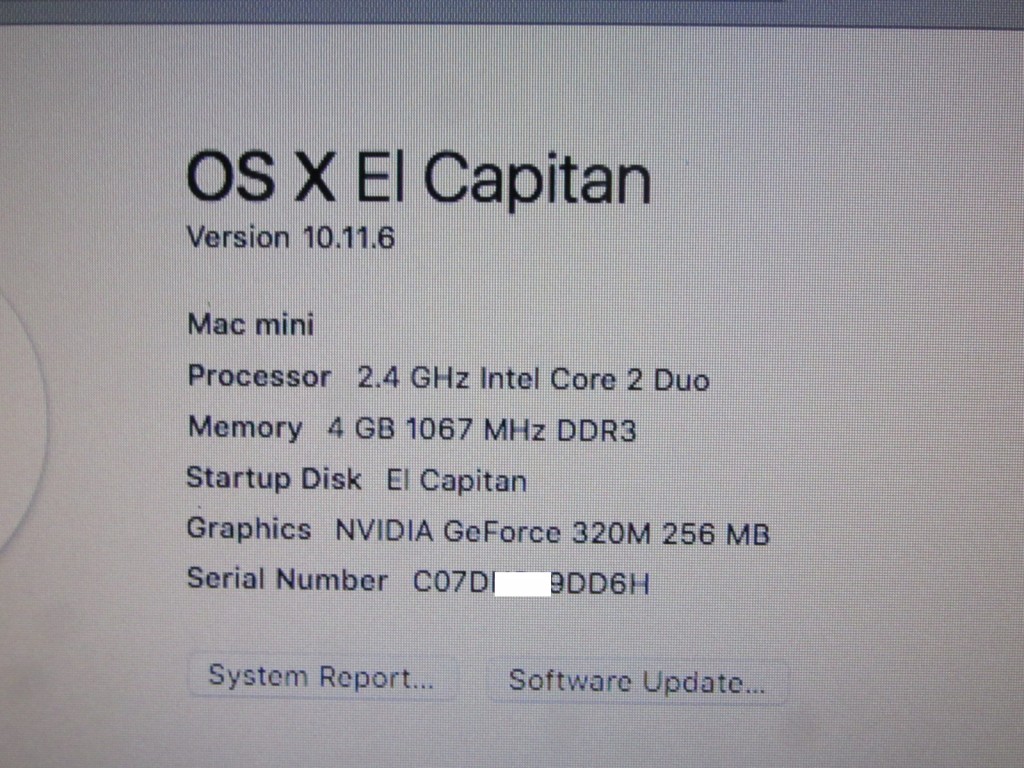Select the El Capitan startup disk name
Image resolution: width=1024 pixels, height=768 pixels.
point(456,482)
